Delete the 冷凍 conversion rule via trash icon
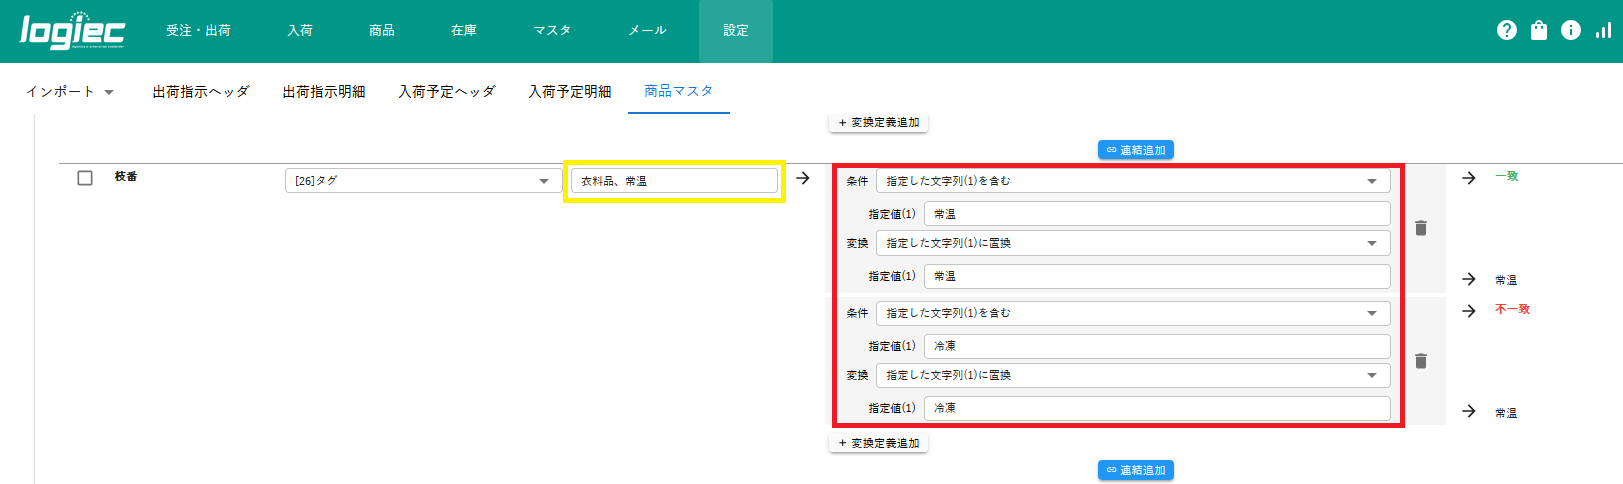Image resolution: width=1623 pixels, height=484 pixels. (x=1420, y=361)
